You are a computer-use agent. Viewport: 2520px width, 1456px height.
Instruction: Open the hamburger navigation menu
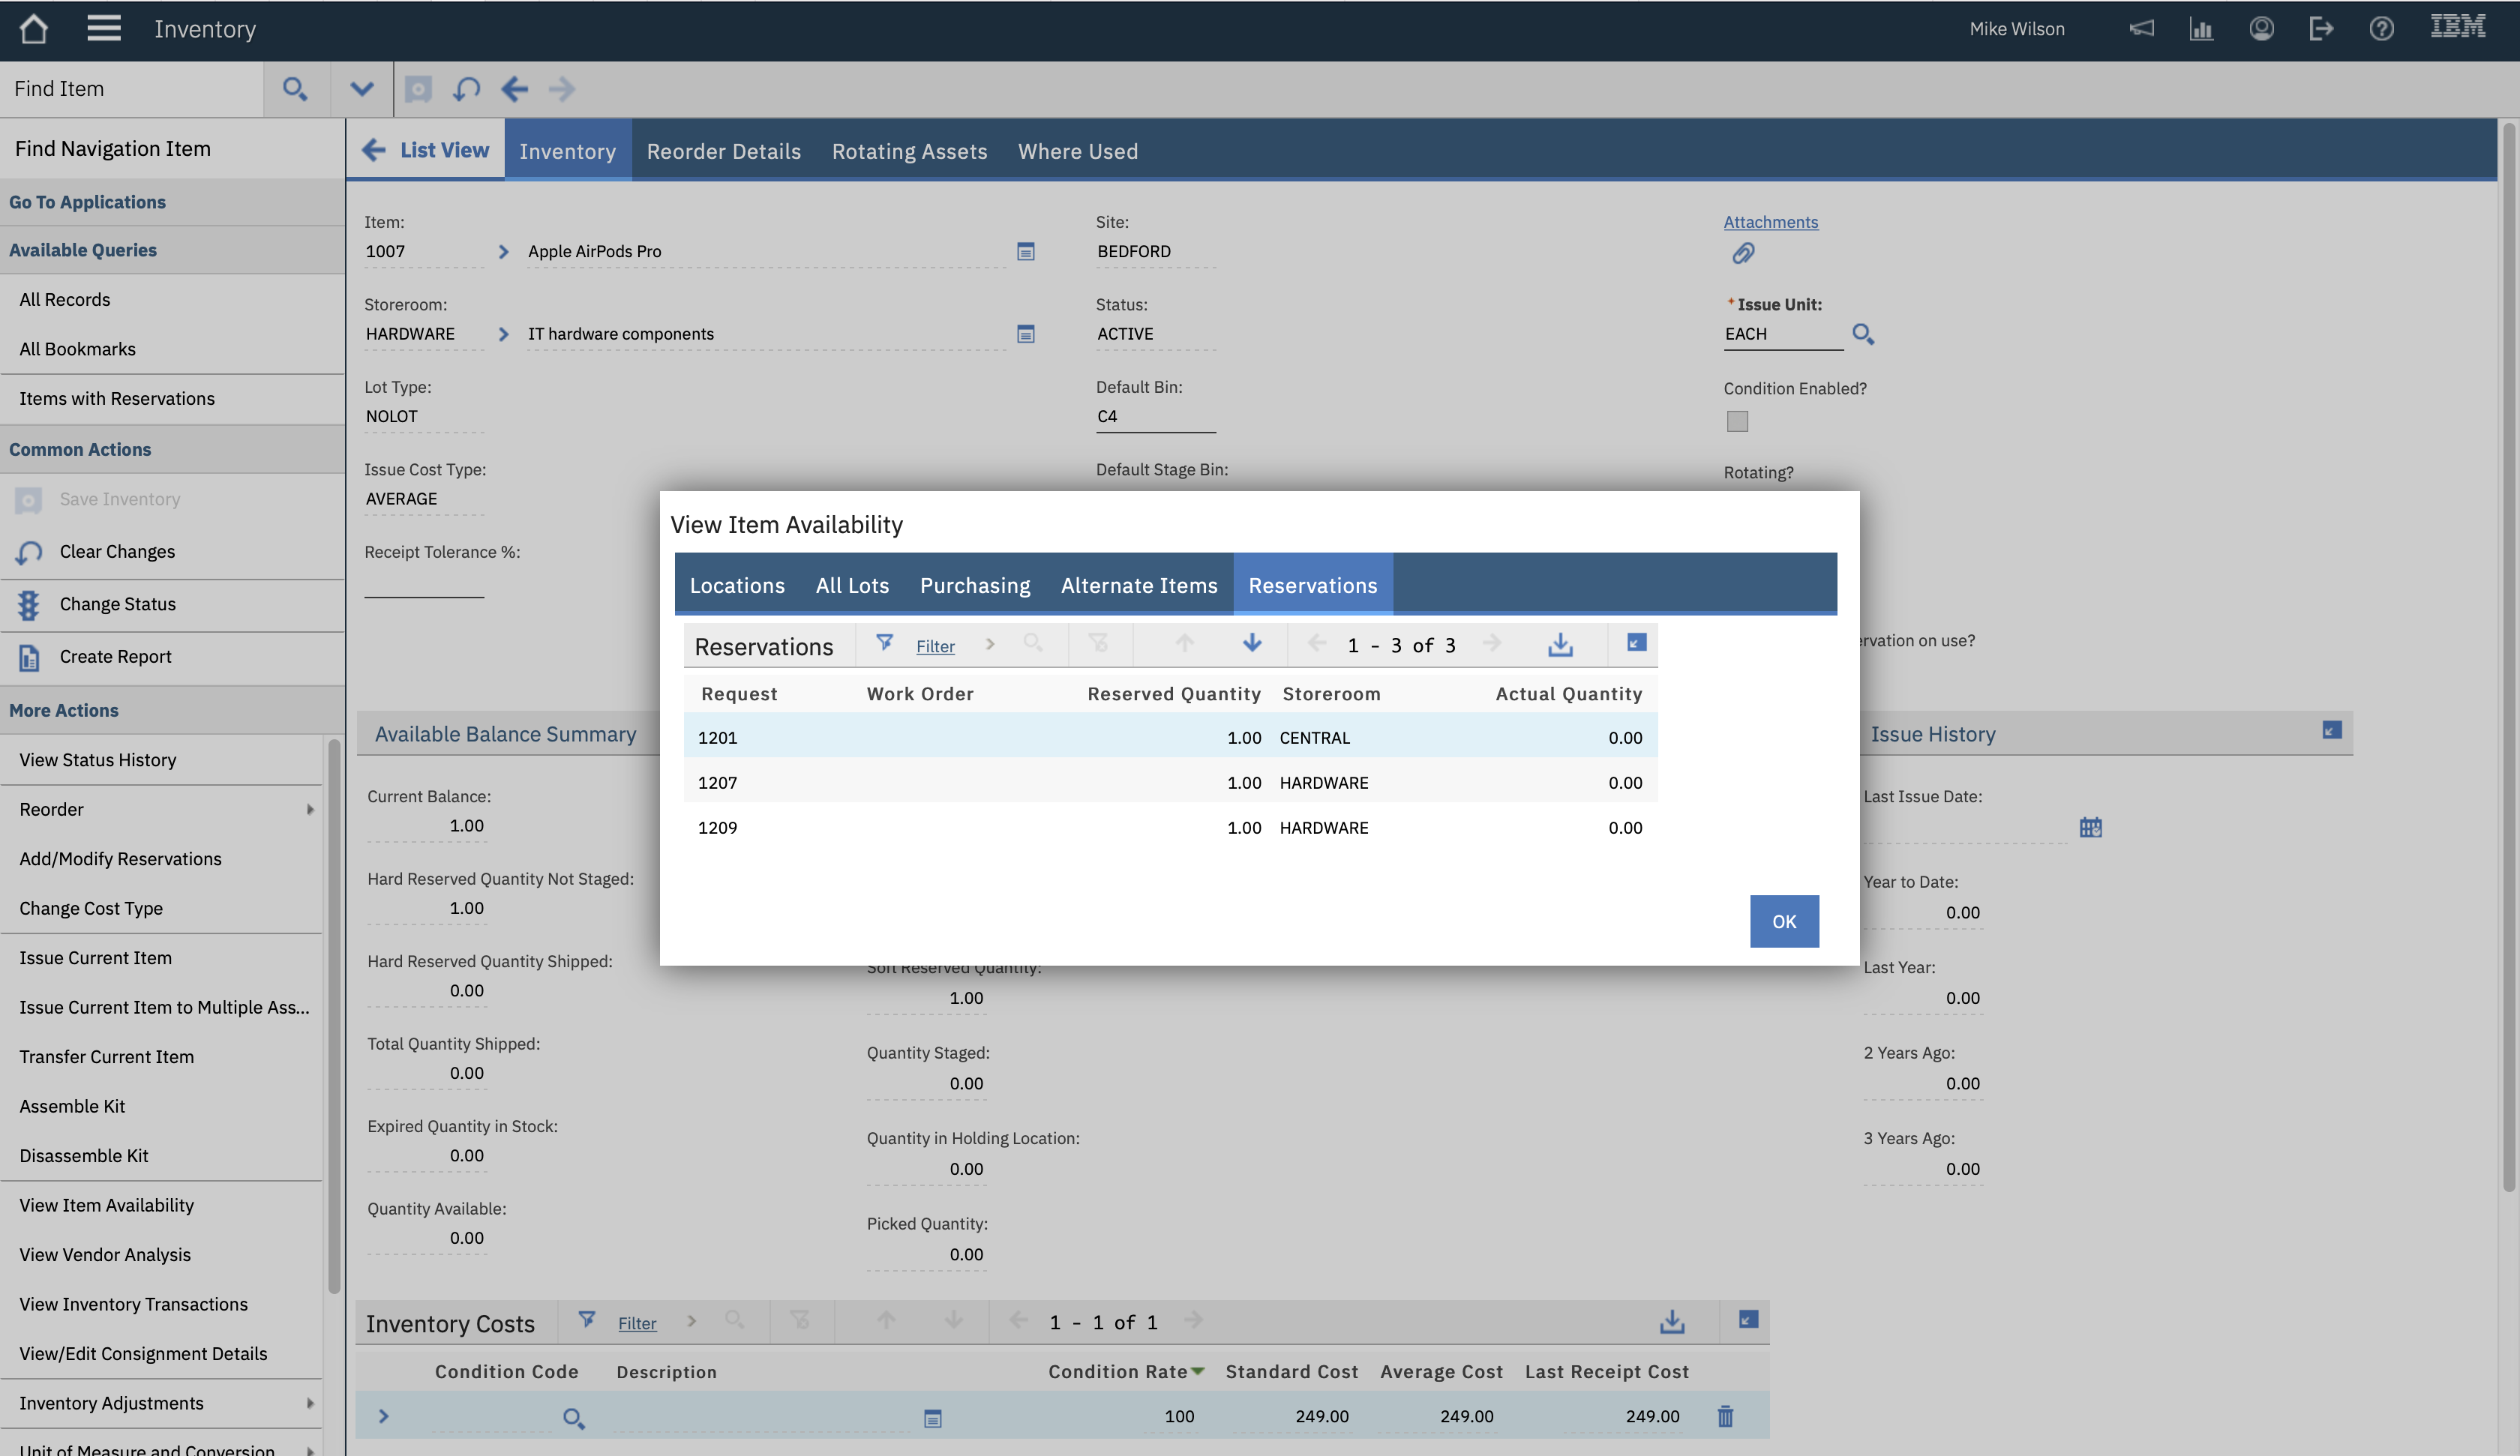[103, 29]
